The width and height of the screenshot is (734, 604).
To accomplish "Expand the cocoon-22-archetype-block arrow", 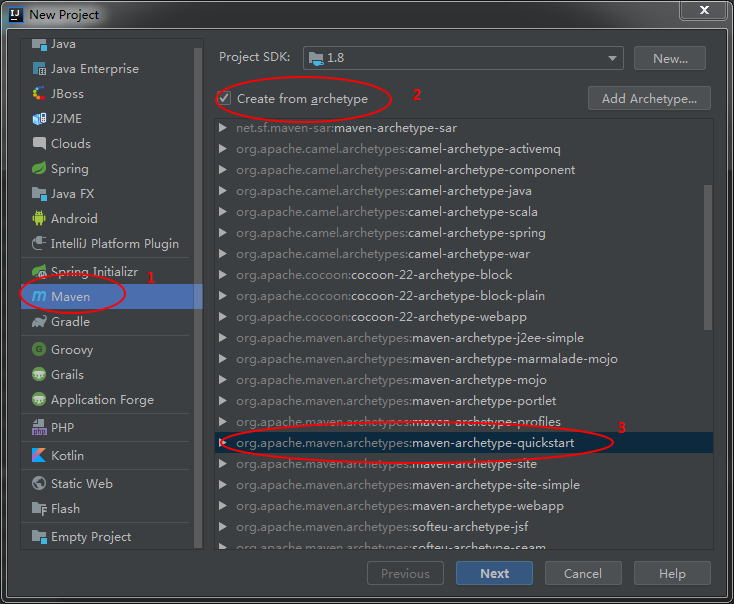I will (x=223, y=275).
